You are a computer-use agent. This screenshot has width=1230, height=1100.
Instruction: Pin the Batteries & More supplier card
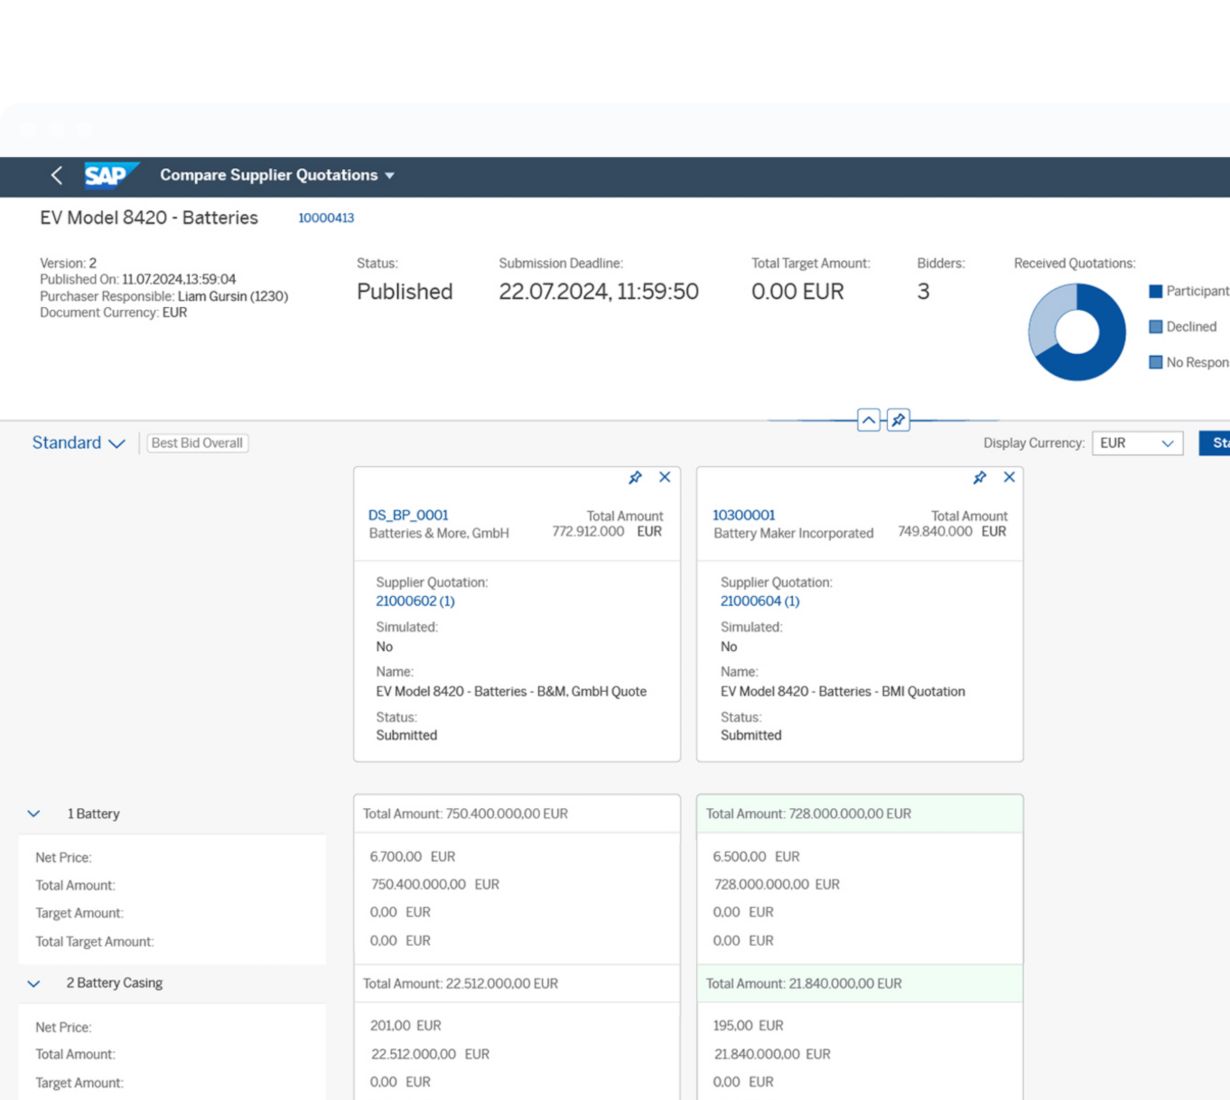tap(635, 478)
